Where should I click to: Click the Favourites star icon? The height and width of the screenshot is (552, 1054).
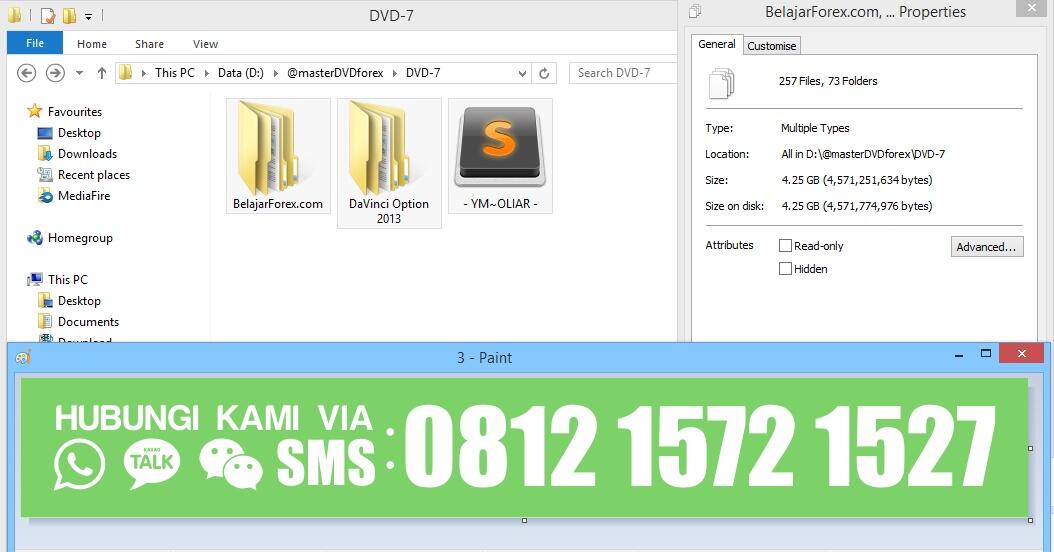[34, 111]
